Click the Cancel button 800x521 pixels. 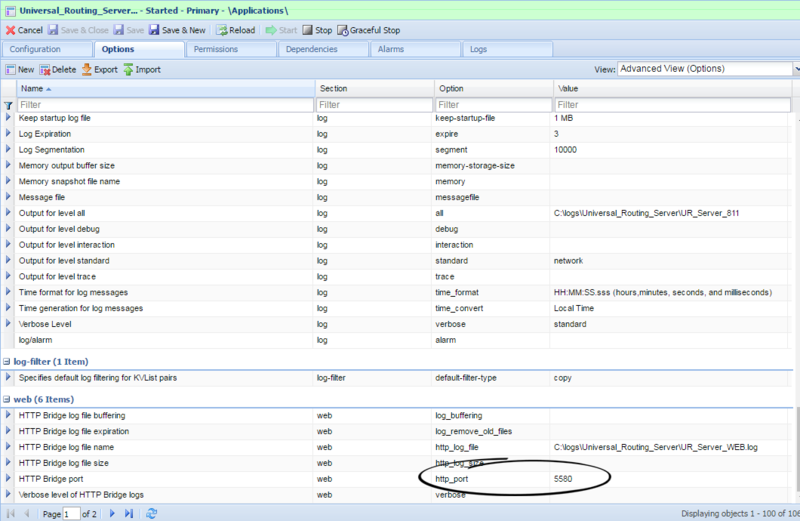(x=24, y=30)
